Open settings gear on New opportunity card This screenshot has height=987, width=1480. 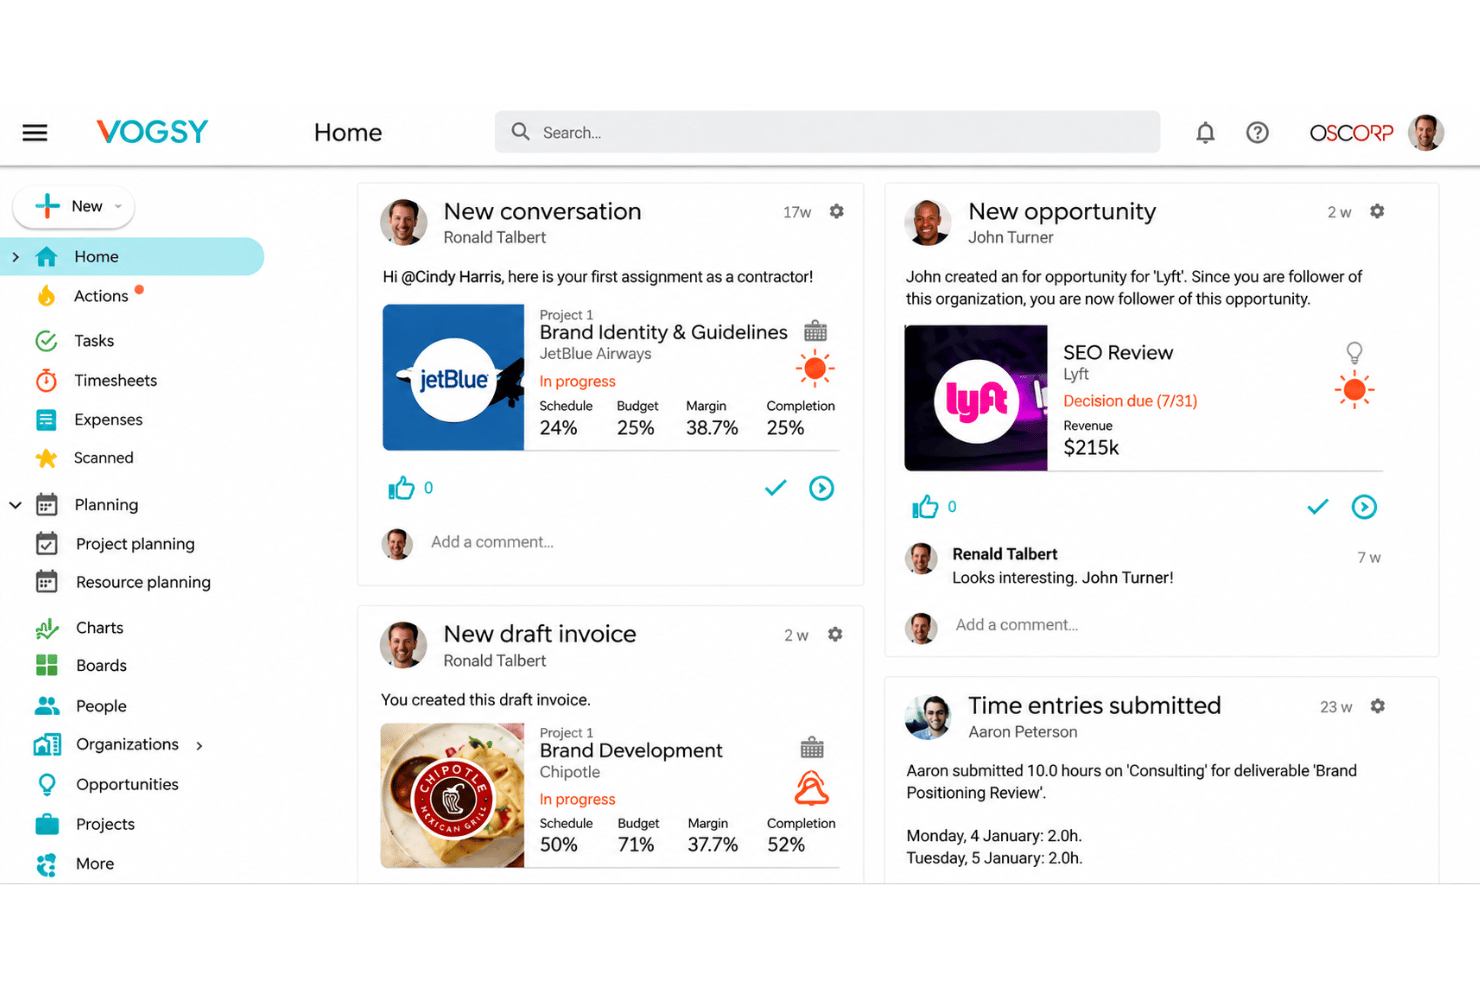(1377, 211)
